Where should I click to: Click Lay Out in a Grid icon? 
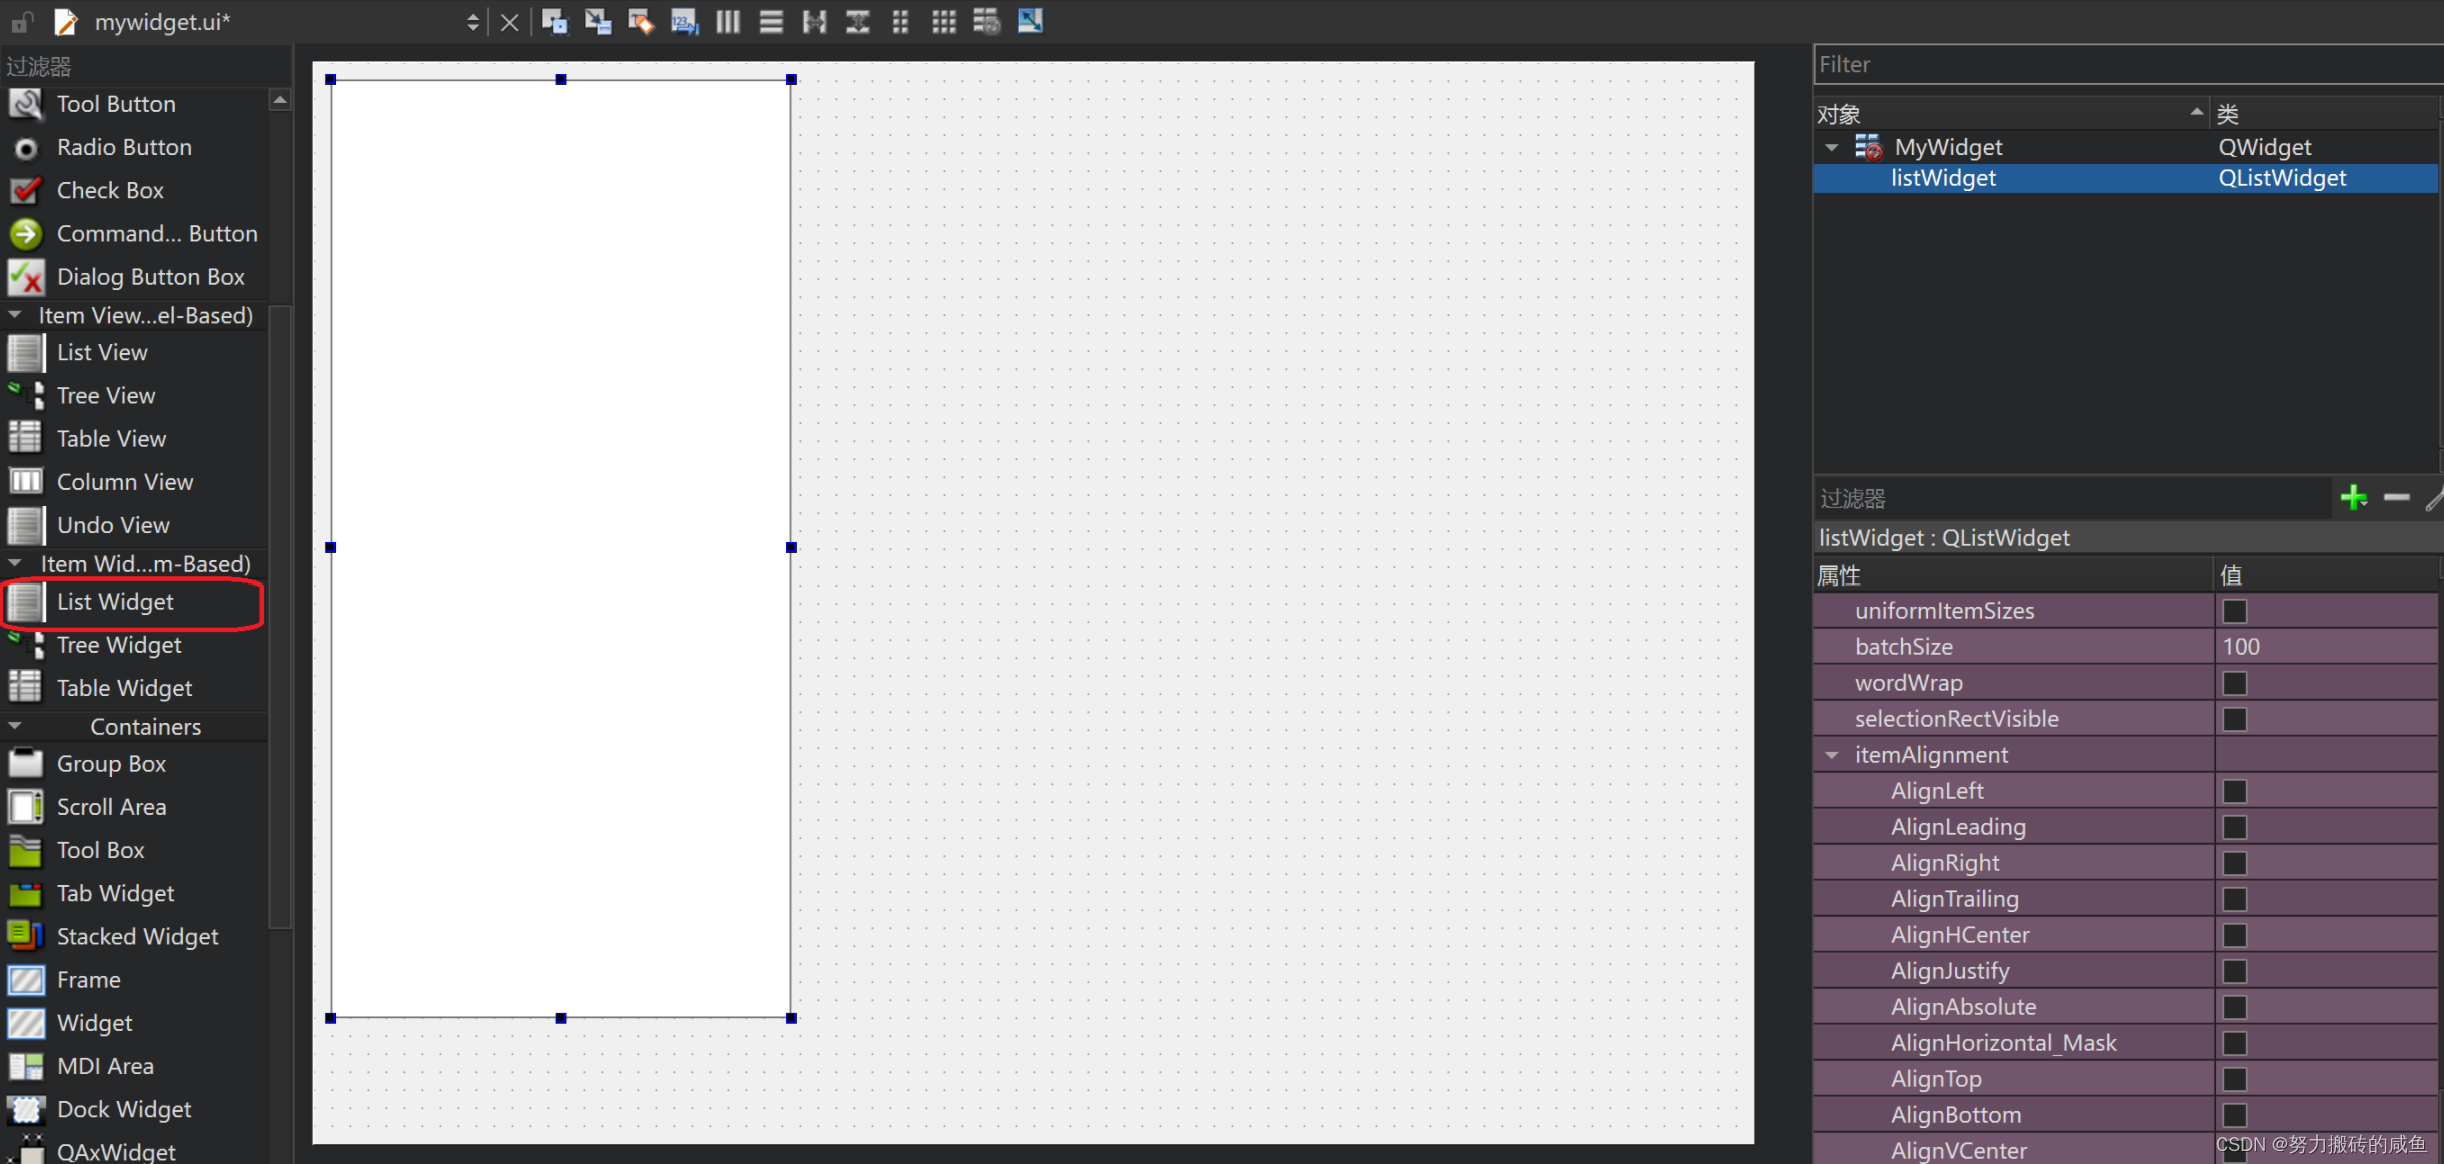[944, 21]
